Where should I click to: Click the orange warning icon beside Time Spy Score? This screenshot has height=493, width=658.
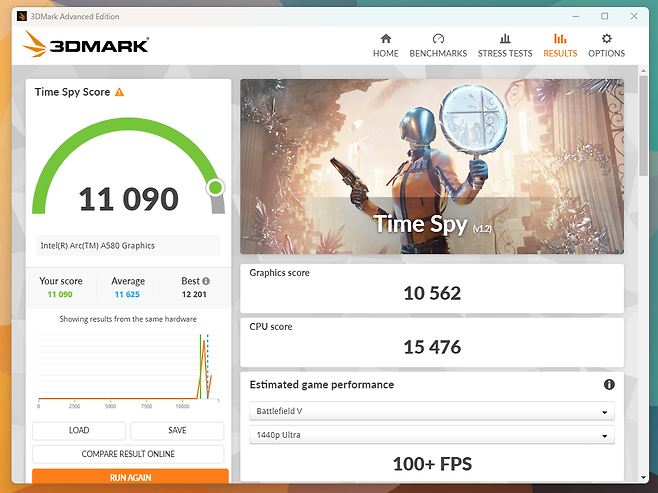[x=120, y=92]
